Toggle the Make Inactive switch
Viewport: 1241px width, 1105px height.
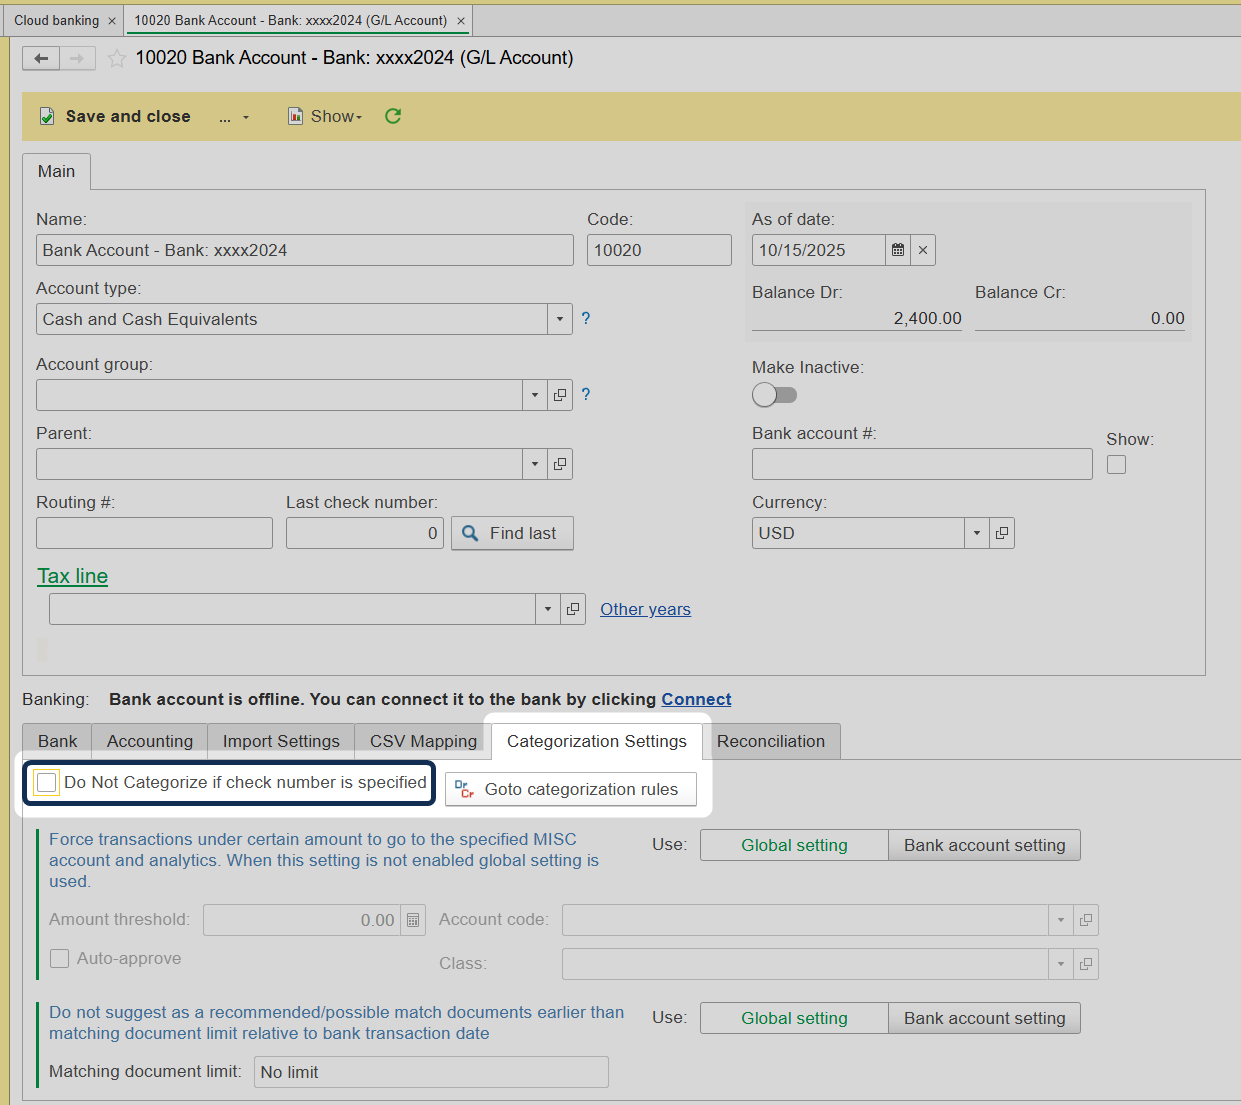tap(775, 395)
